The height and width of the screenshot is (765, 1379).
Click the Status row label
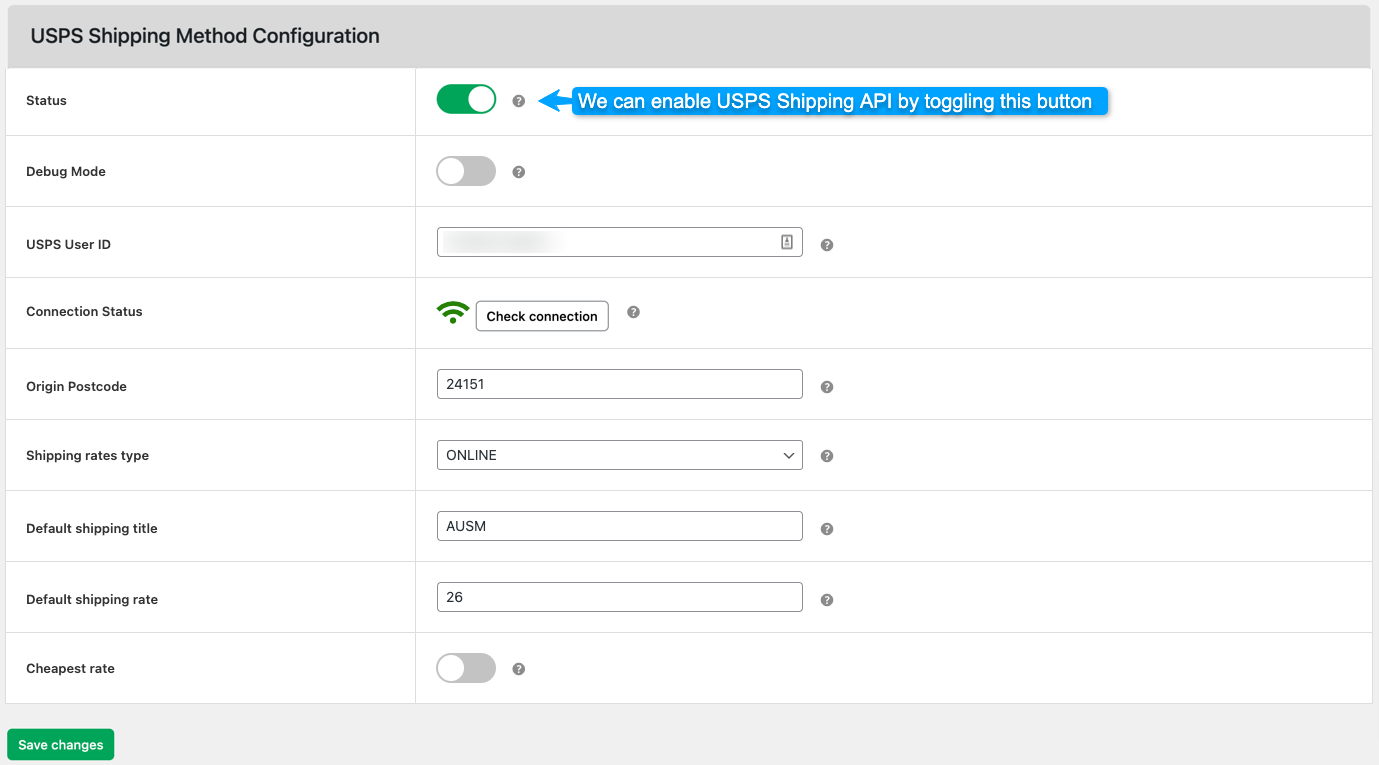point(46,101)
